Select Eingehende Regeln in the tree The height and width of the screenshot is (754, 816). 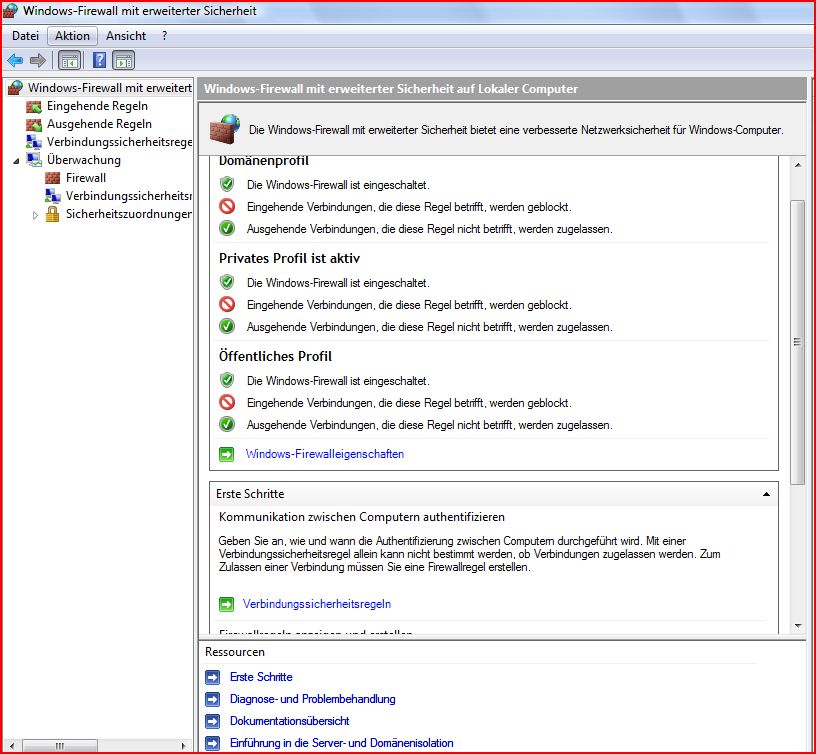pyautogui.click(x=97, y=106)
